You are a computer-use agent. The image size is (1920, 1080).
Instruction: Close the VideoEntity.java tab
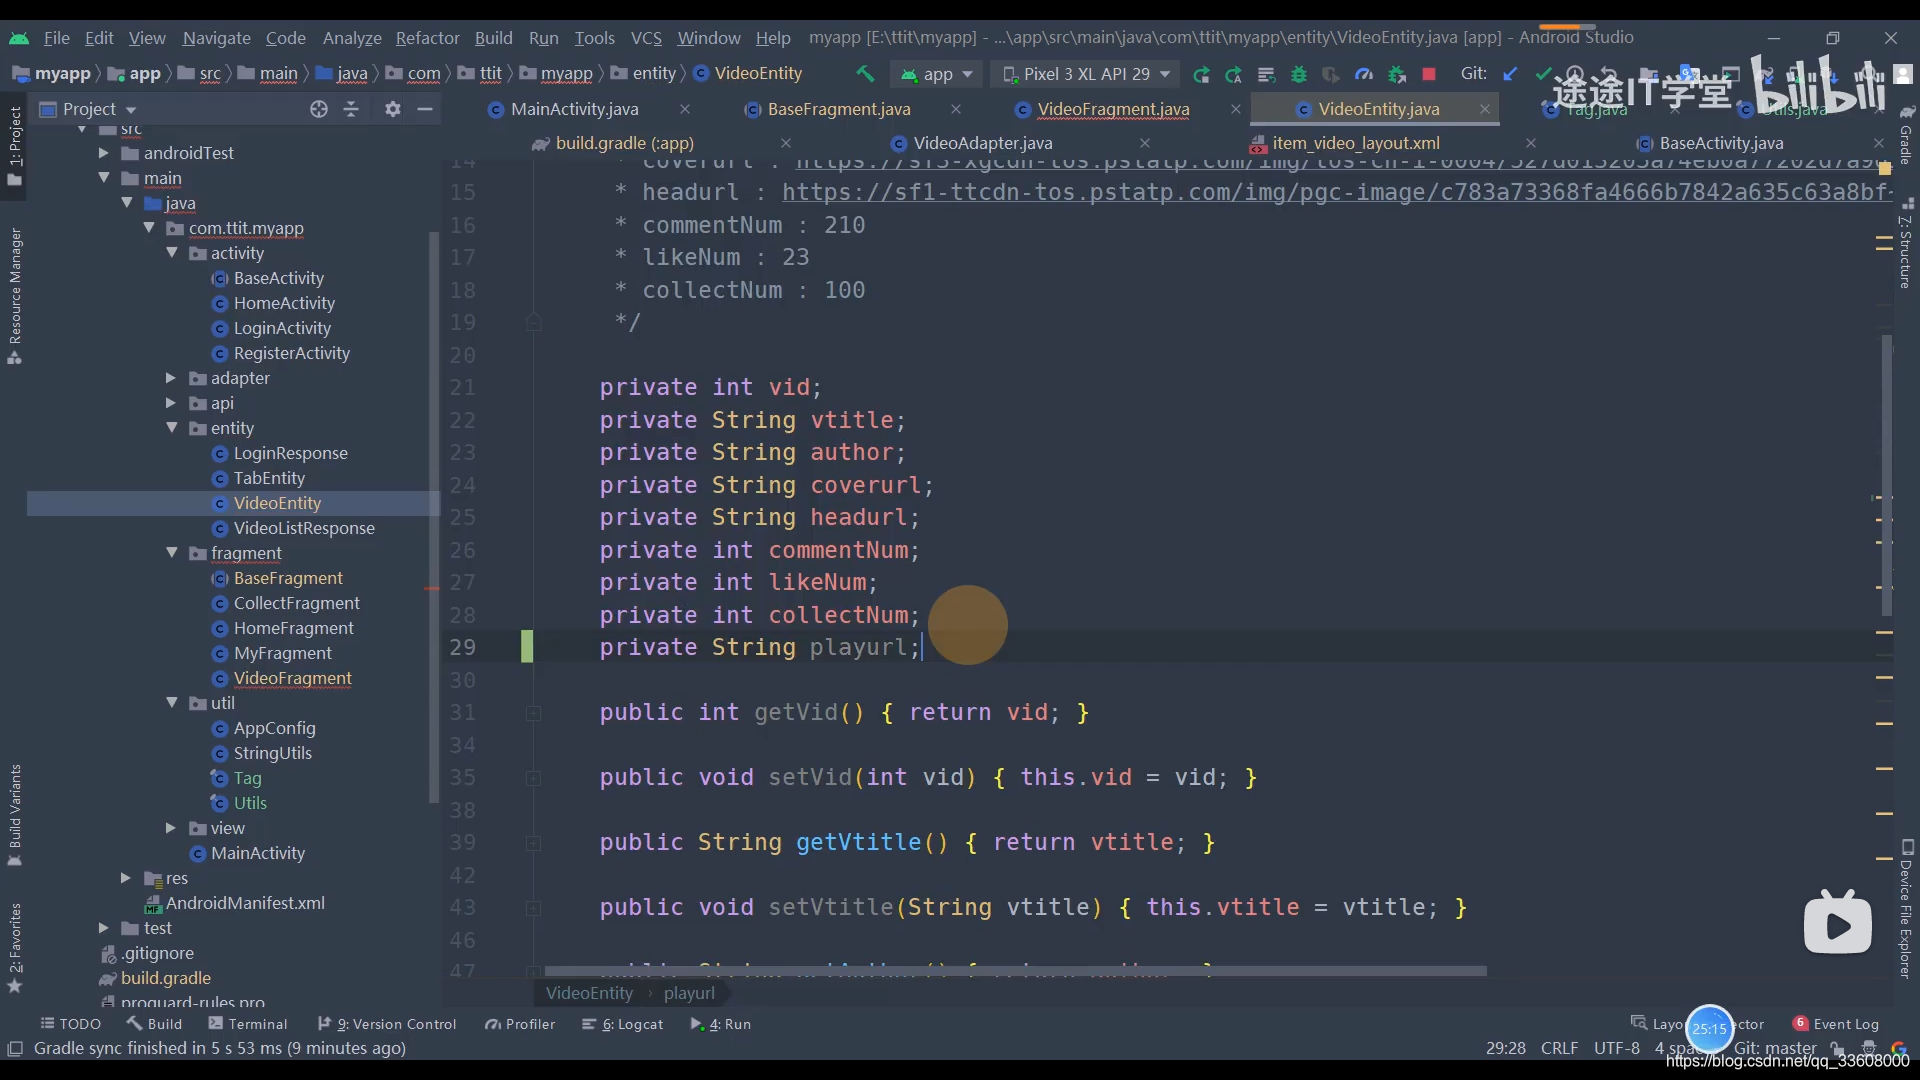1485,109
